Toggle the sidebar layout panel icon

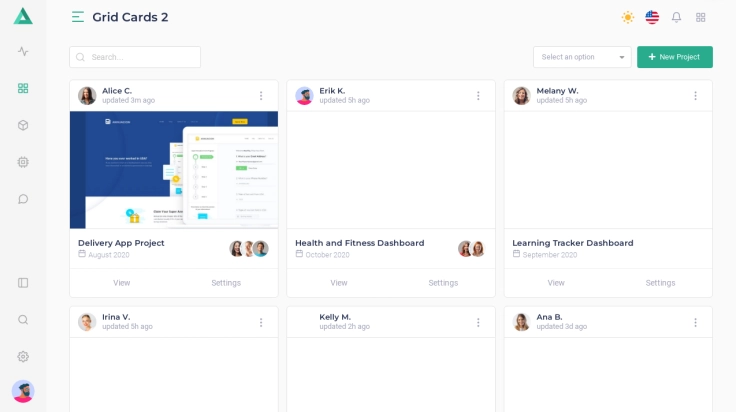click(x=23, y=283)
